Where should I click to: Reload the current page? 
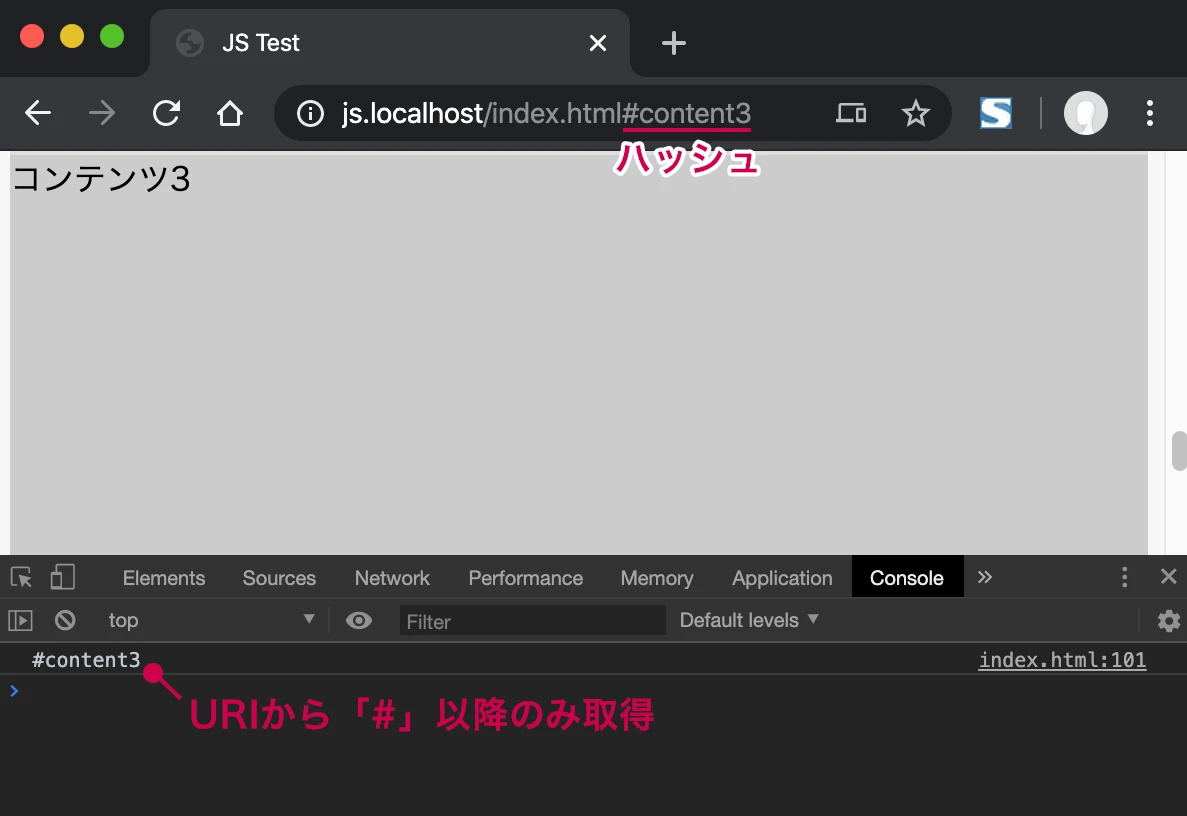166,114
